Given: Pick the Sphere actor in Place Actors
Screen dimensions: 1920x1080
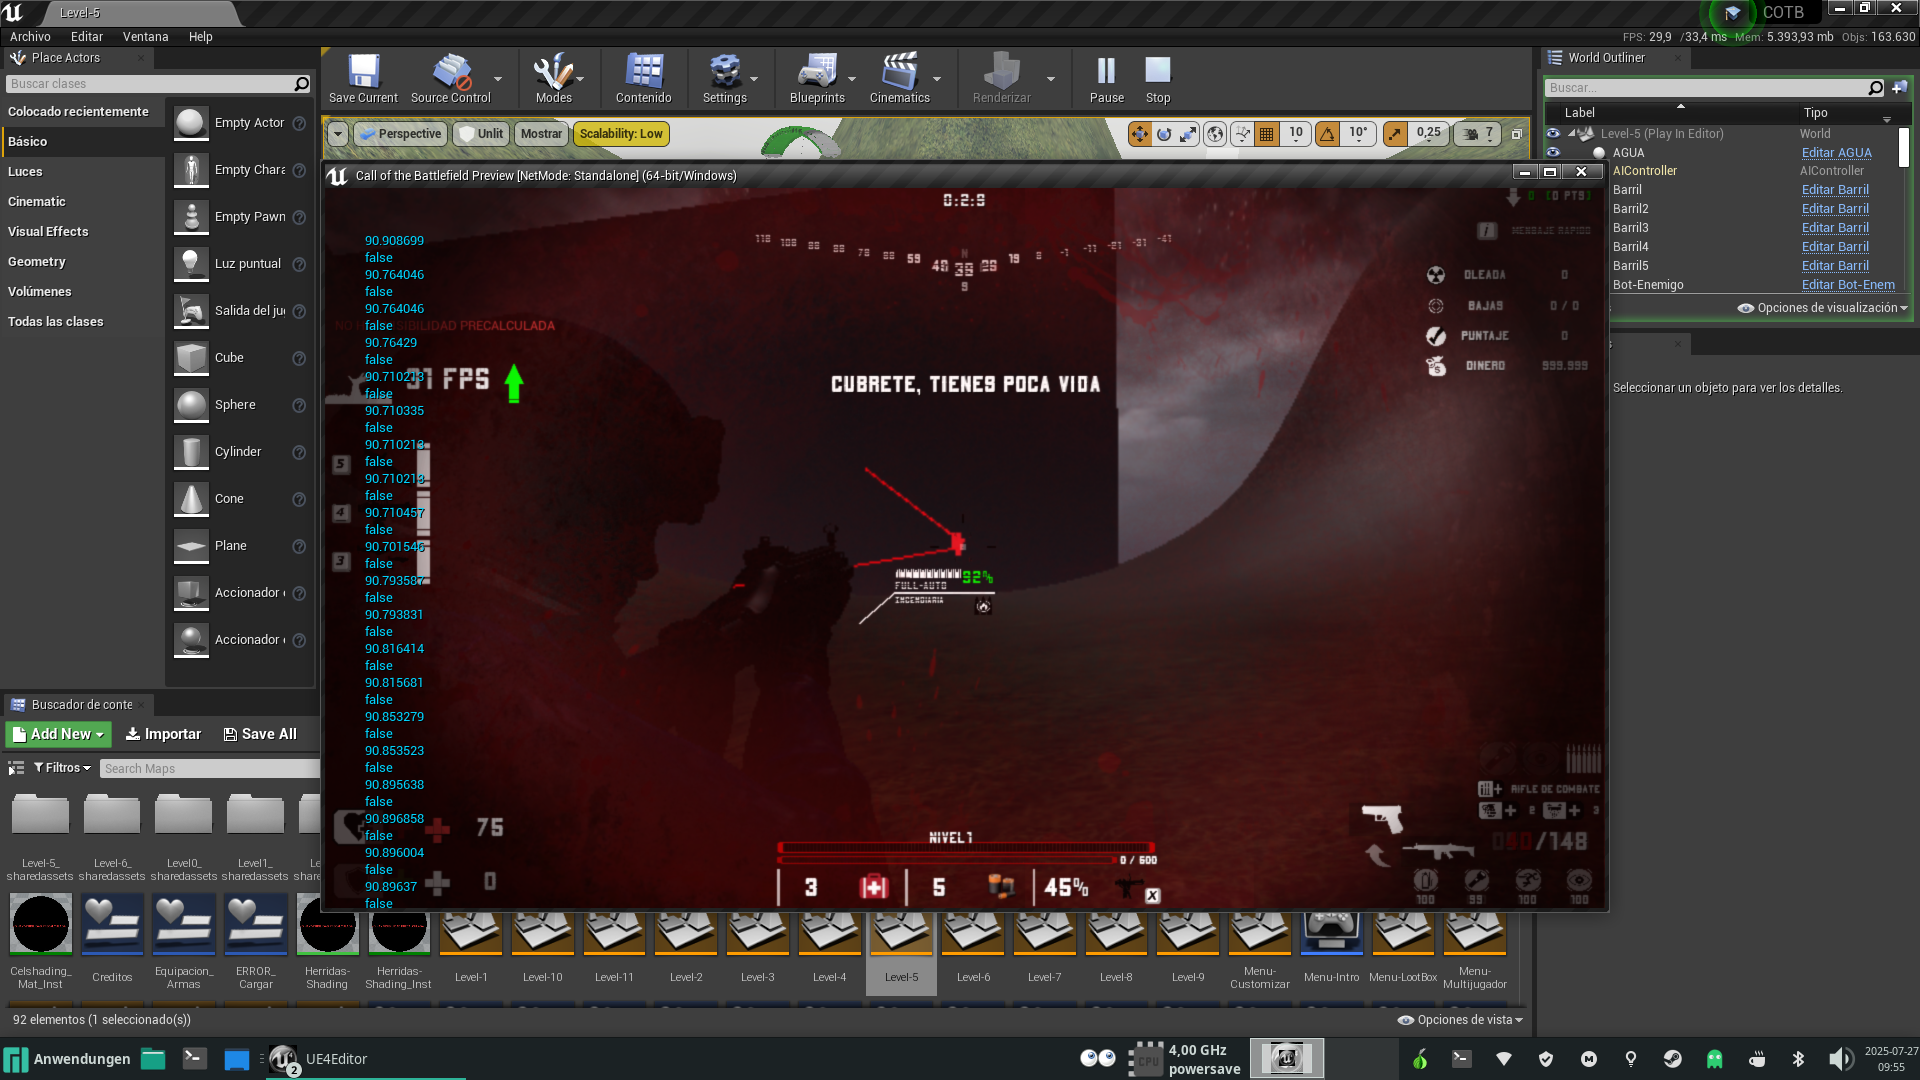Looking at the screenshot, I should 240,405.
